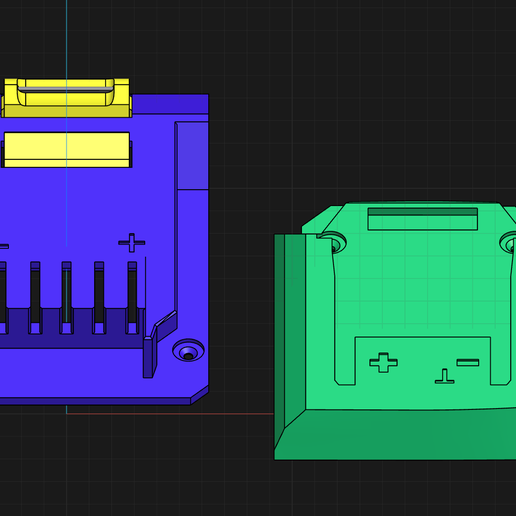Click the T-shaped mark on the green adapter
Viewport: 516px width, 516px height.
[x=444, y=376]
